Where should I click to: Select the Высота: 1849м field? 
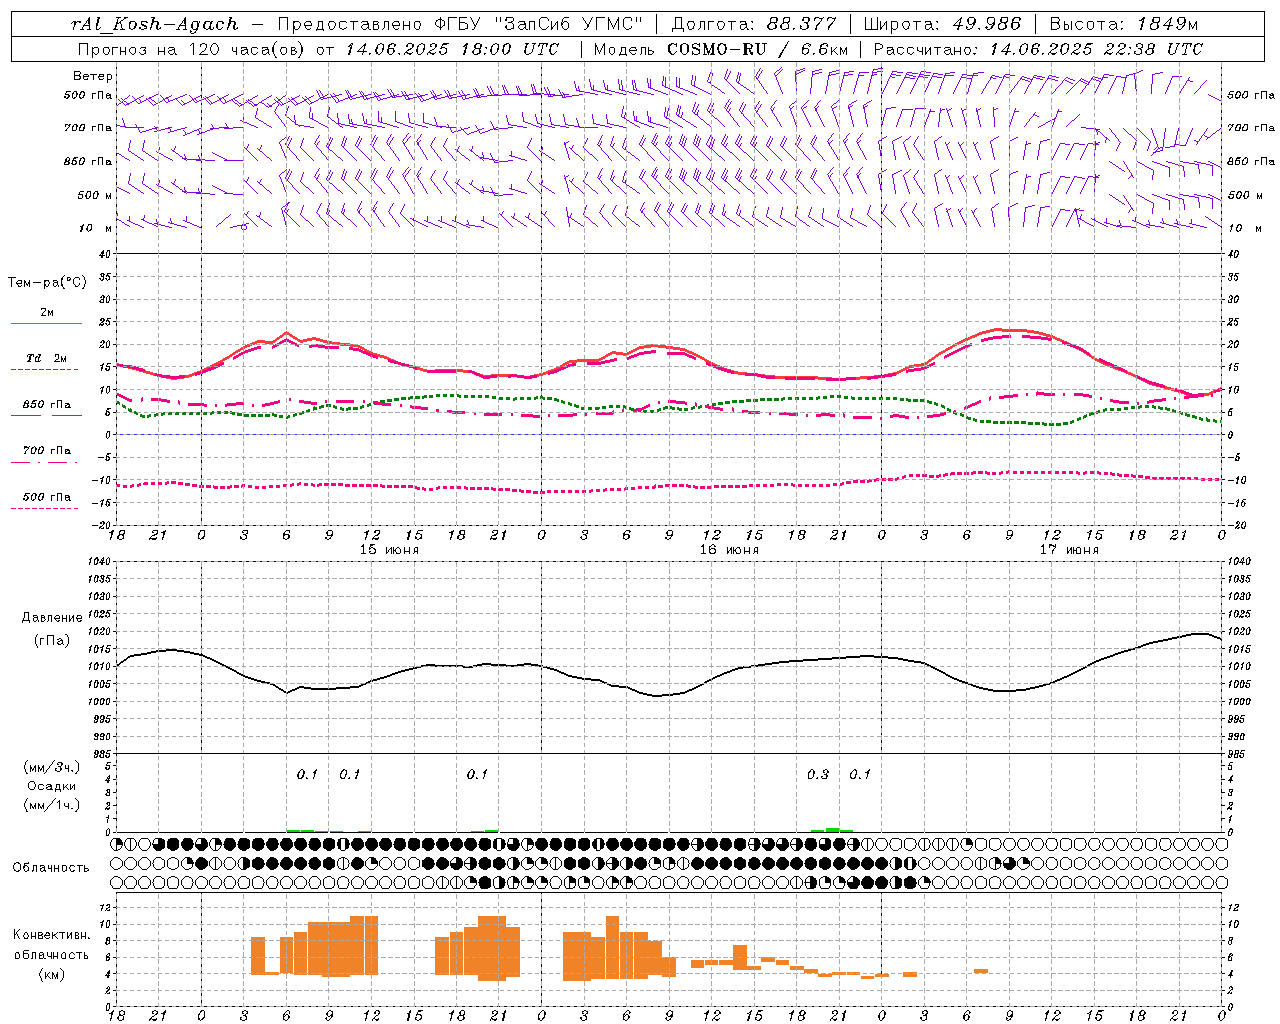tap(1123, 24)
